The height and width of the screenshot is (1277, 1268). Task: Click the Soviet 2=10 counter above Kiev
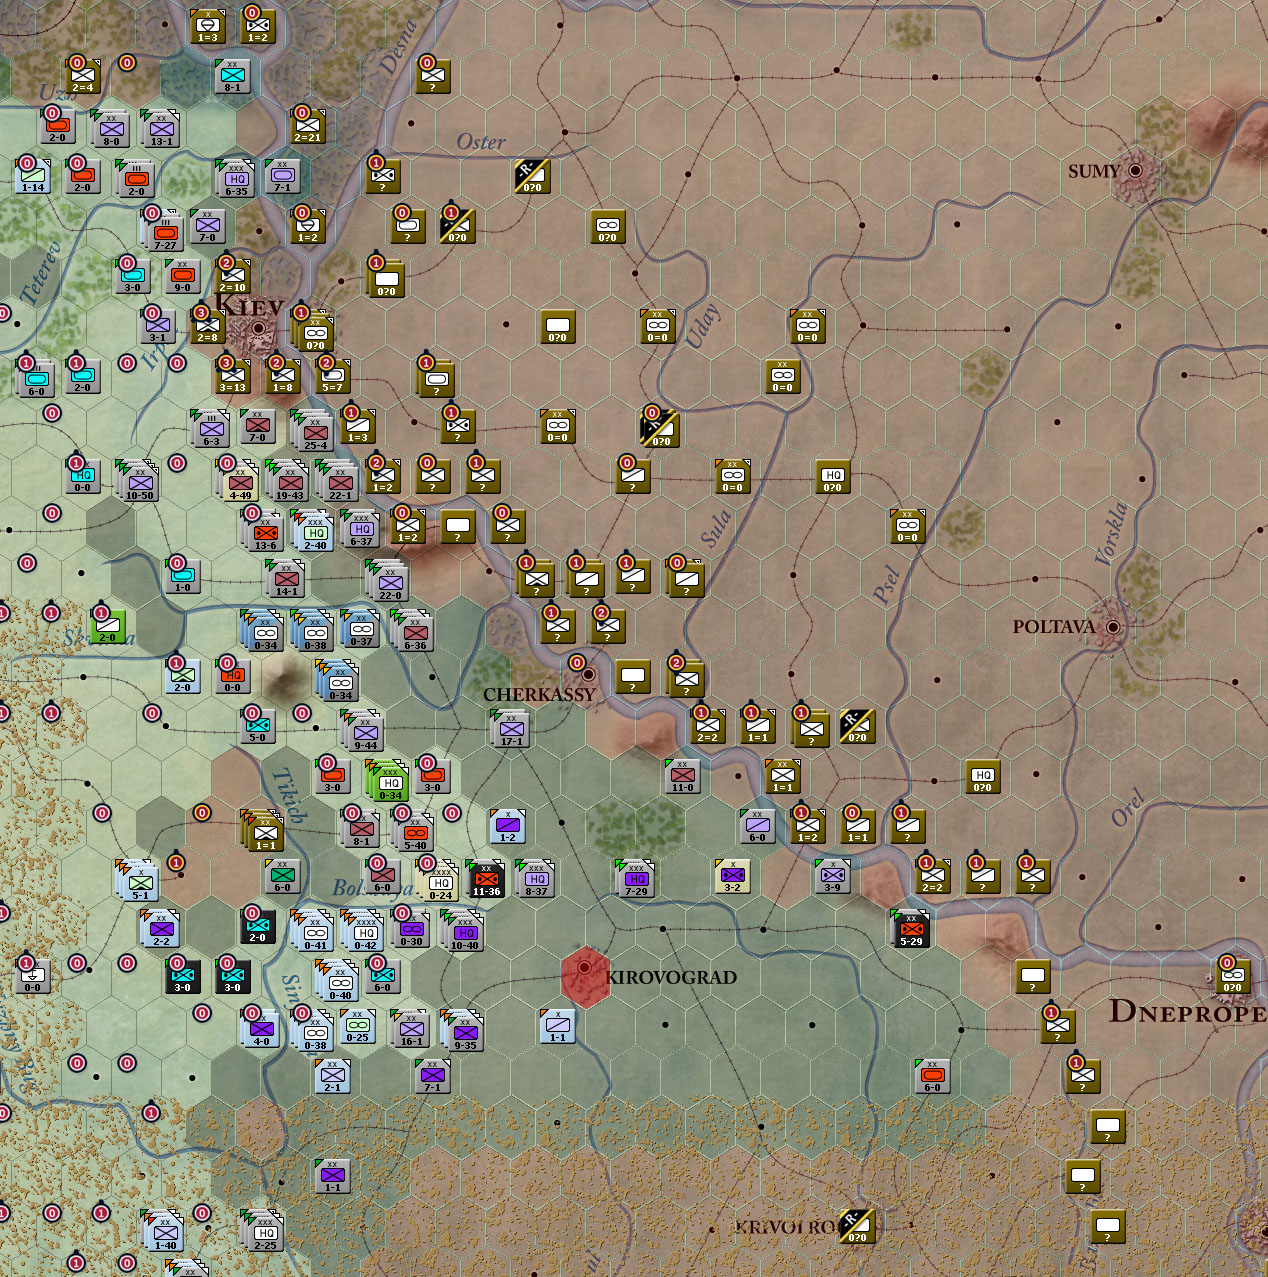(233, 277)
